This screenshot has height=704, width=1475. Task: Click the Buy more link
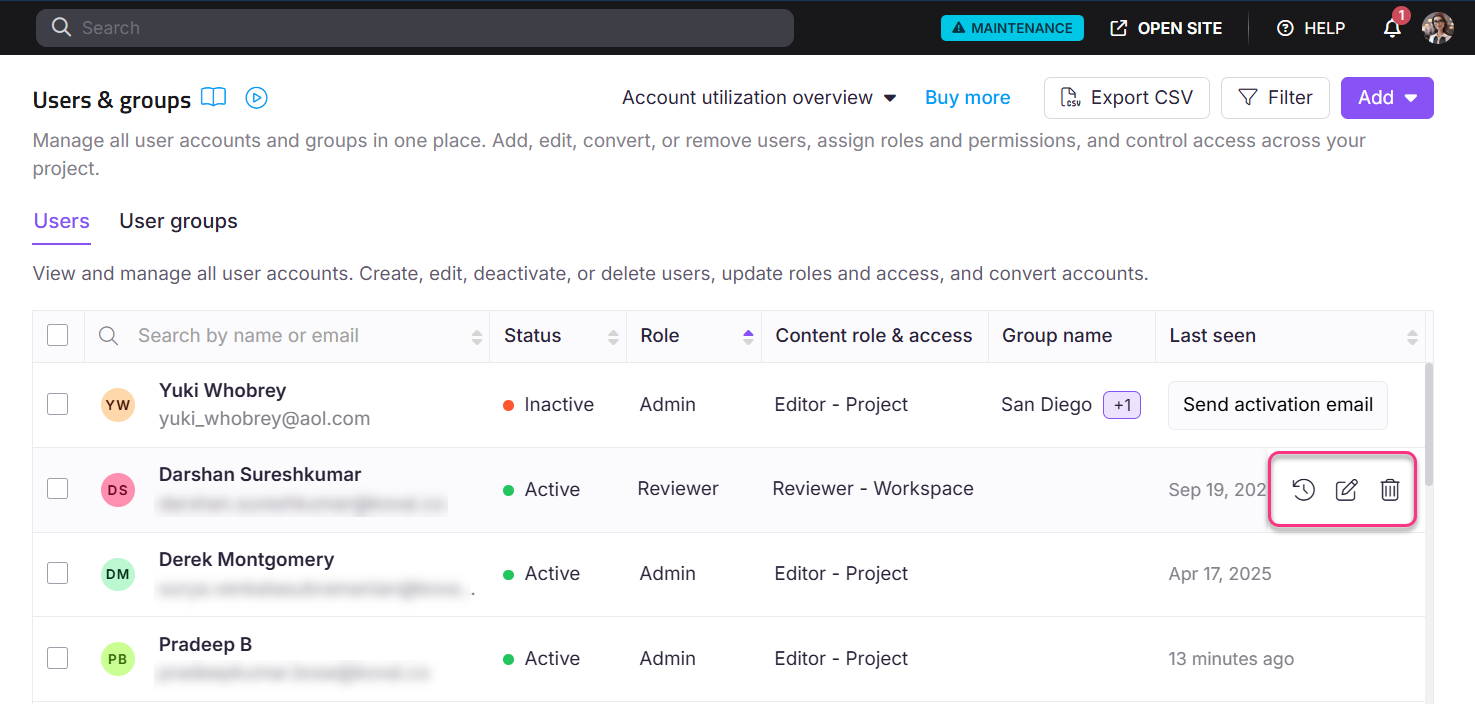point(967,97)
